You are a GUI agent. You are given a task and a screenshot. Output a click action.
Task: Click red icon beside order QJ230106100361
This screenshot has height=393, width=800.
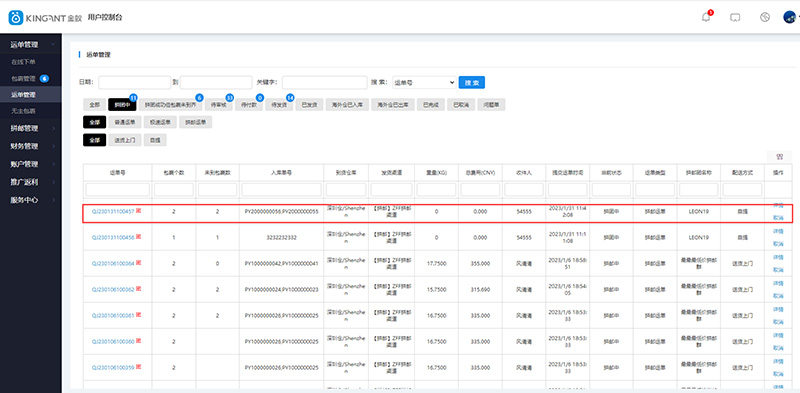[x=138, y=315]
